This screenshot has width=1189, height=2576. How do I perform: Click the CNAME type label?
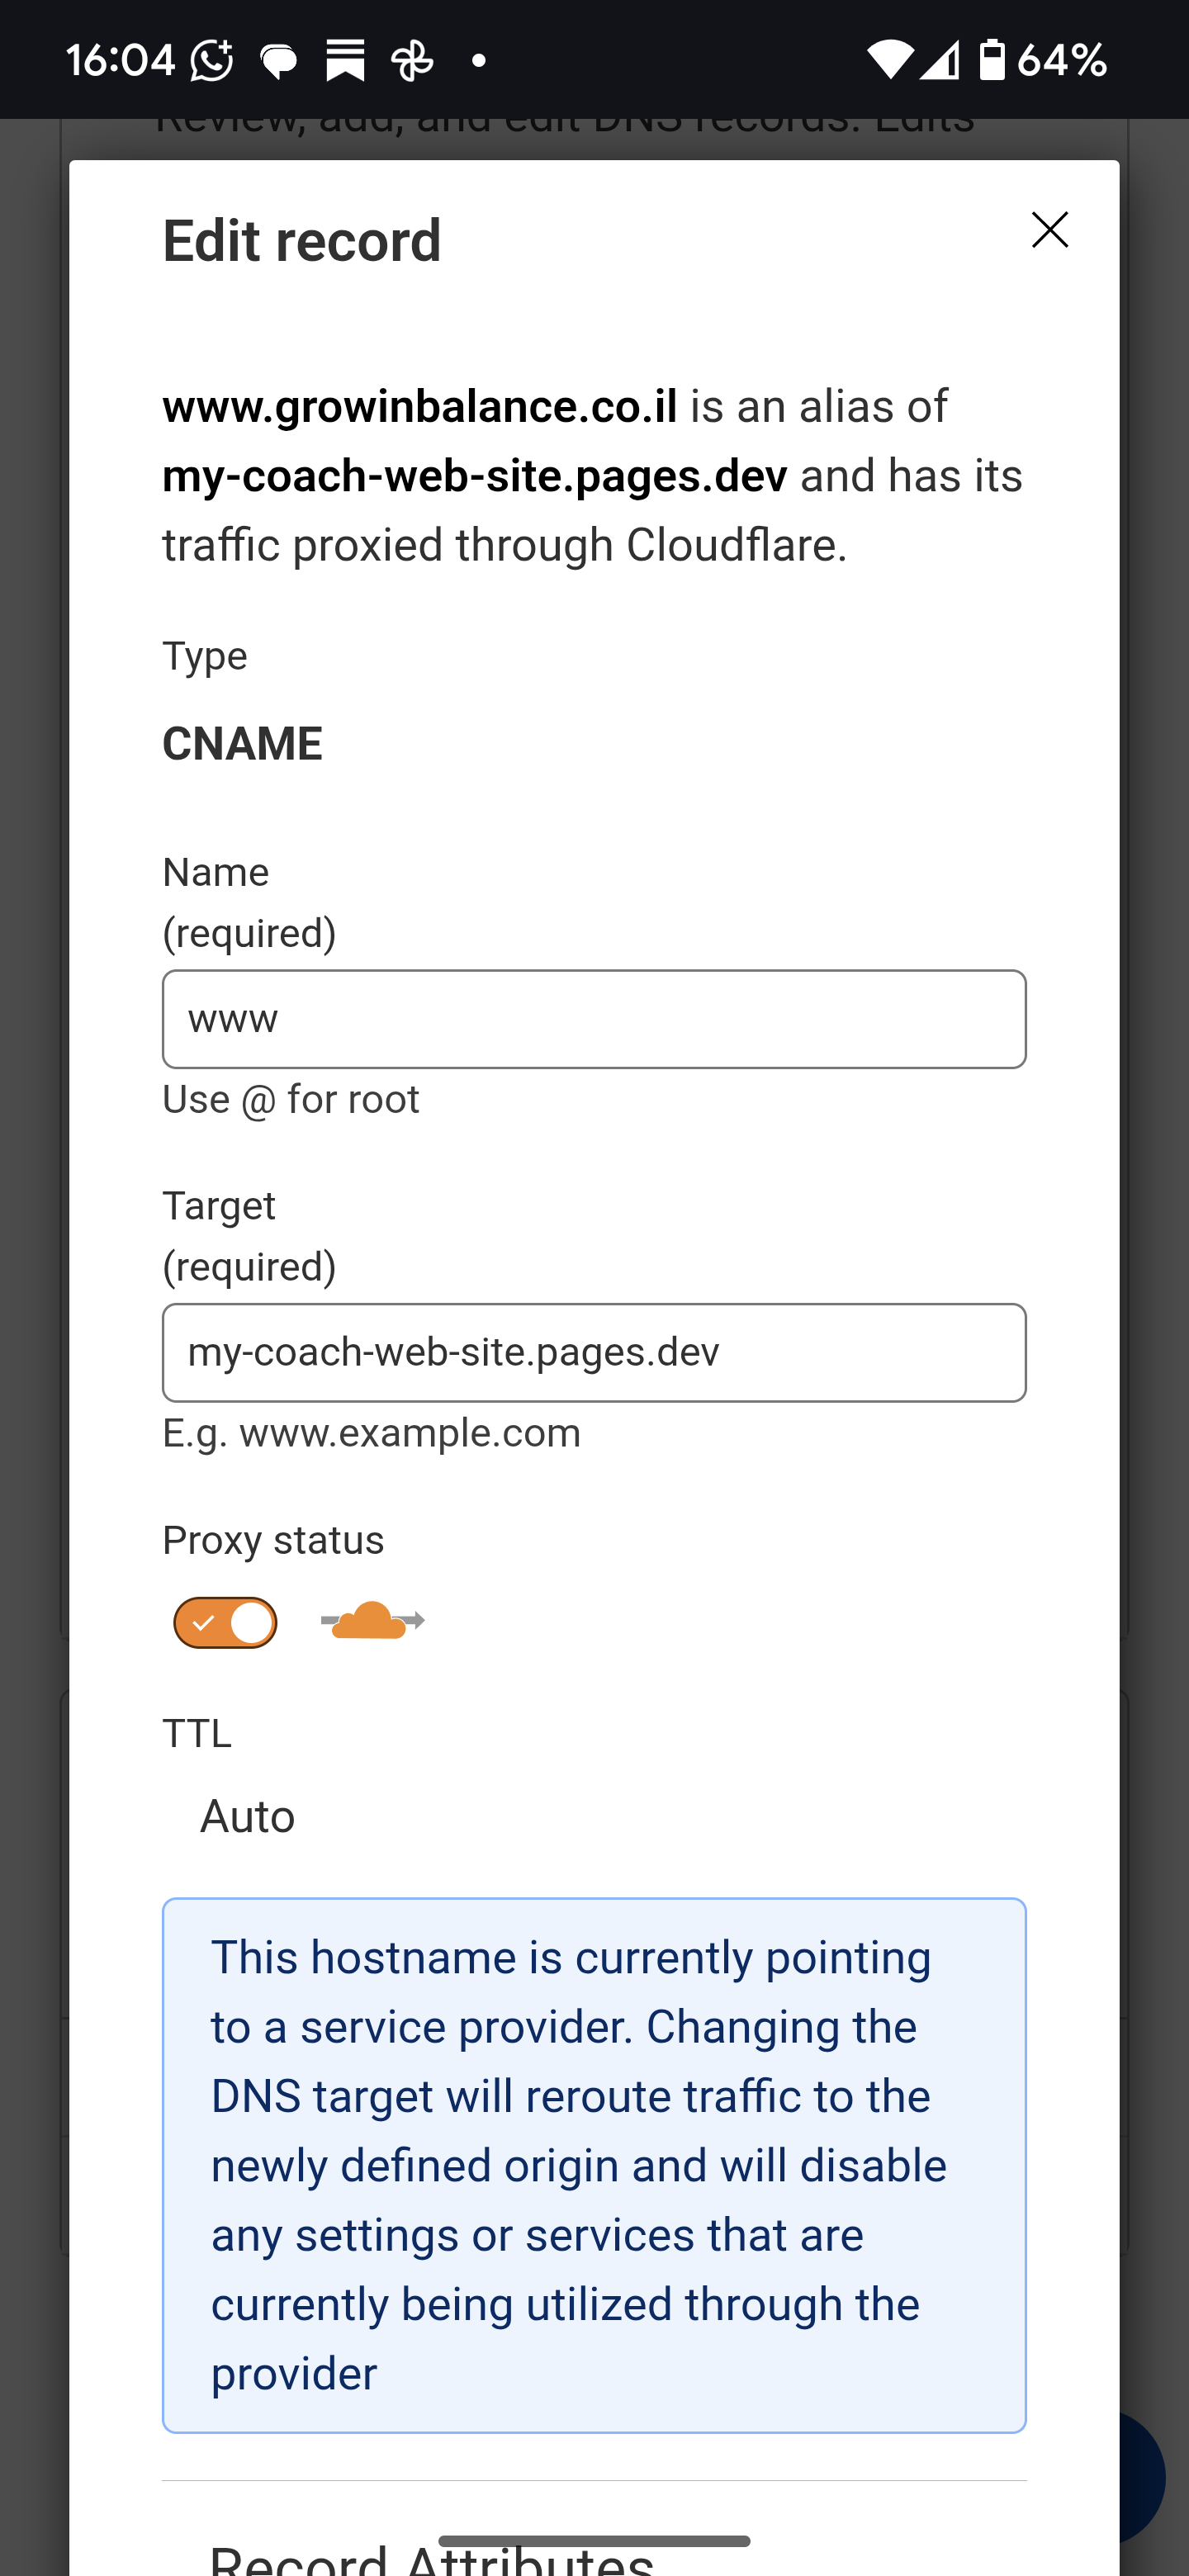(x=242, y=744)
